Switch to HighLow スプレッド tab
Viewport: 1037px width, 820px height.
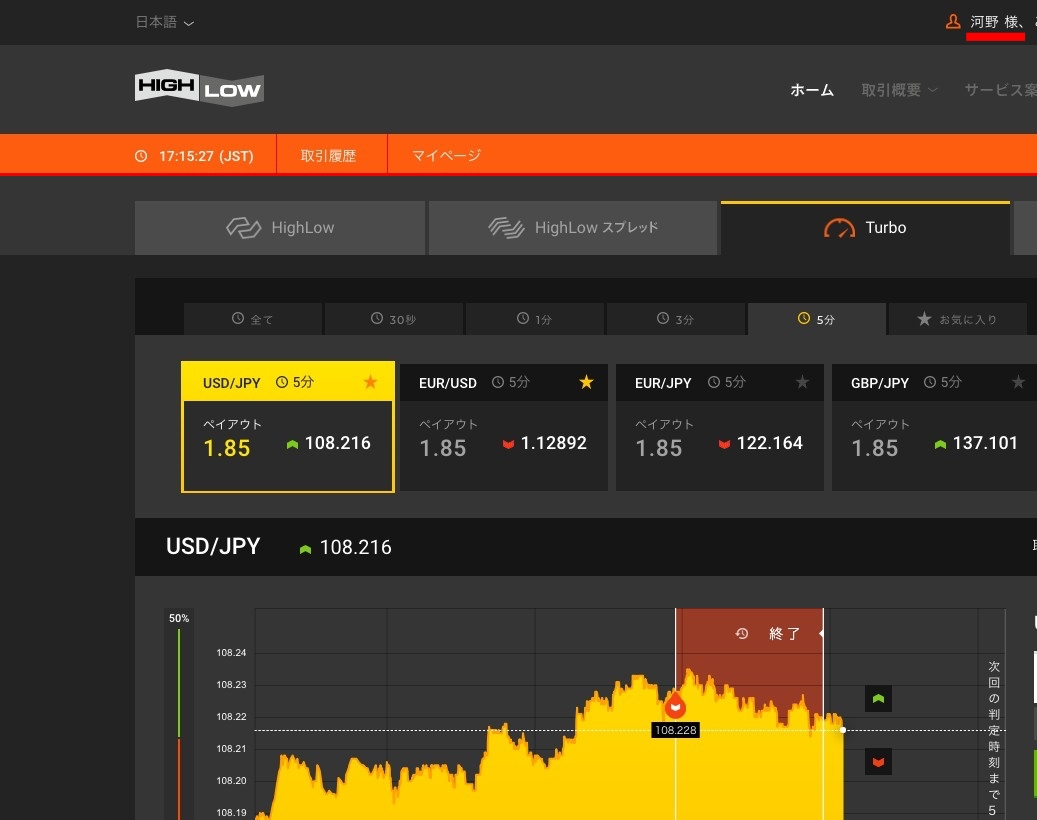click(573, 228)
